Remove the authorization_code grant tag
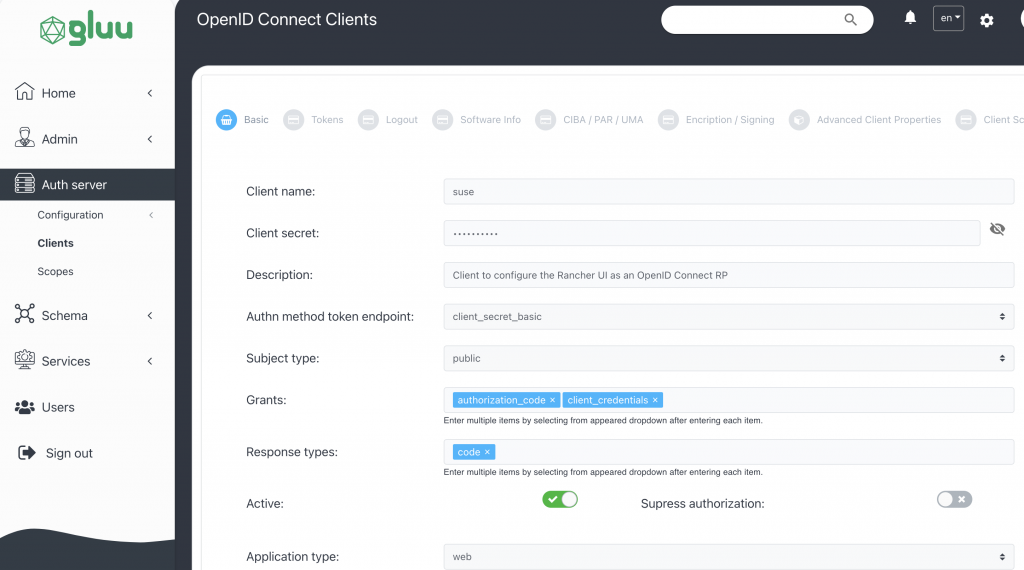 point(552,400)
